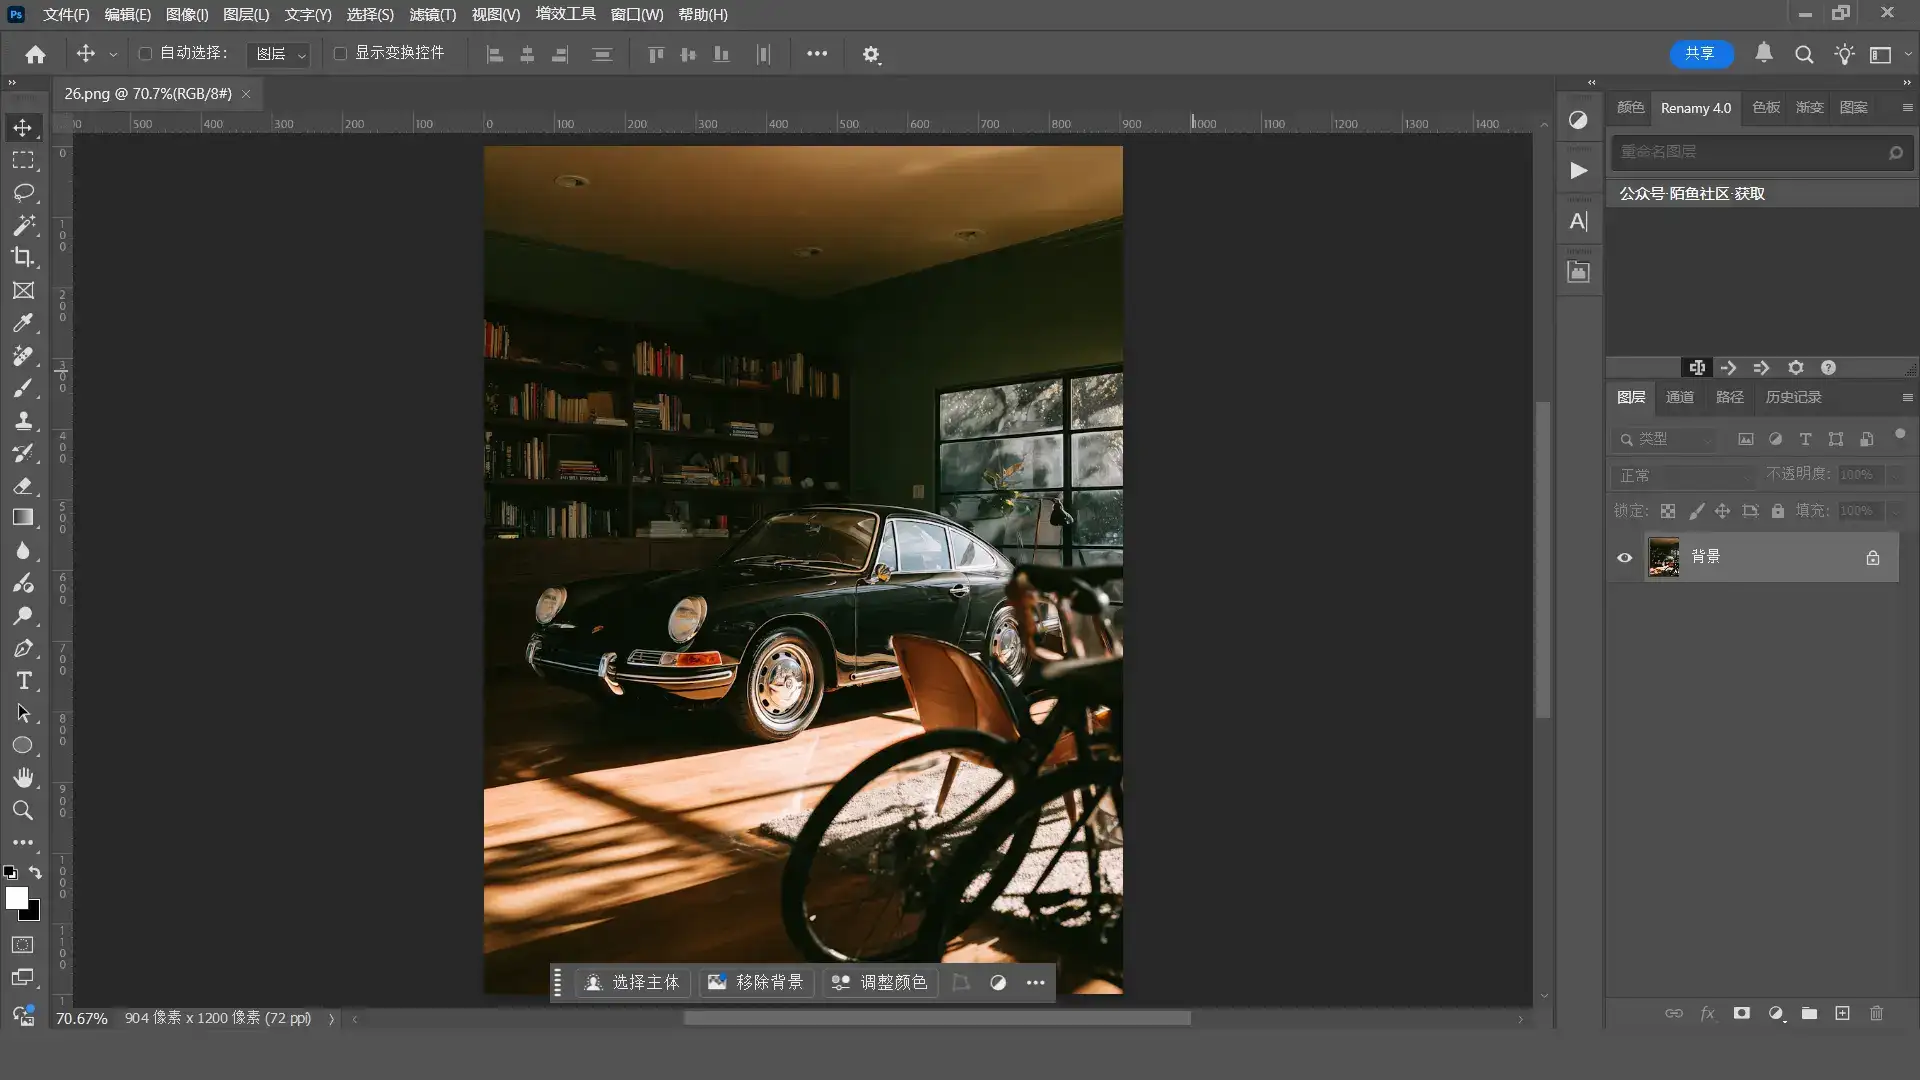Hide the 背景 layer with eye icon
This screenshot has width=1920, height=1080.
[1624, 558]
